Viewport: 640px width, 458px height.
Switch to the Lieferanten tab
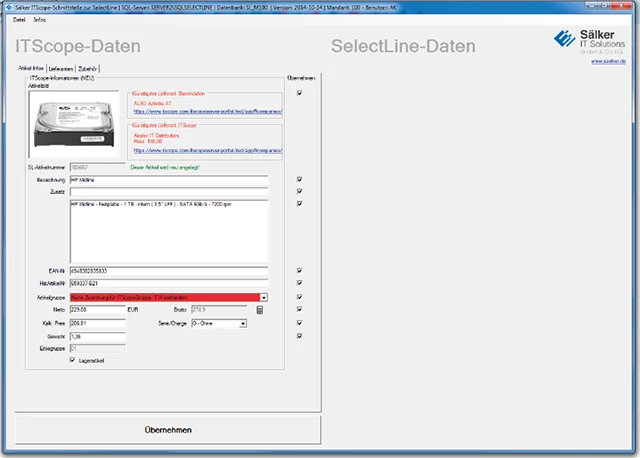[61, 69]
